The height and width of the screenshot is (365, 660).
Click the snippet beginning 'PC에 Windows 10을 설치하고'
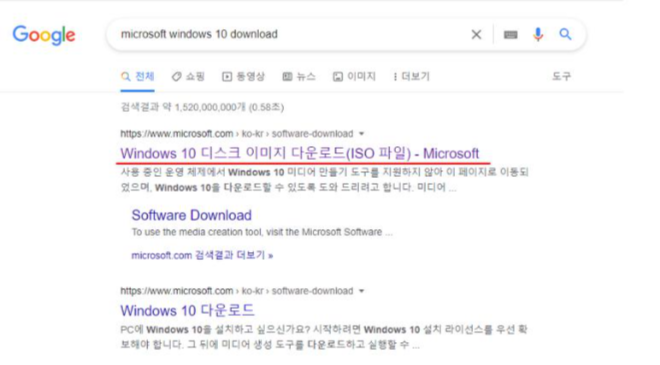(323, 337)
